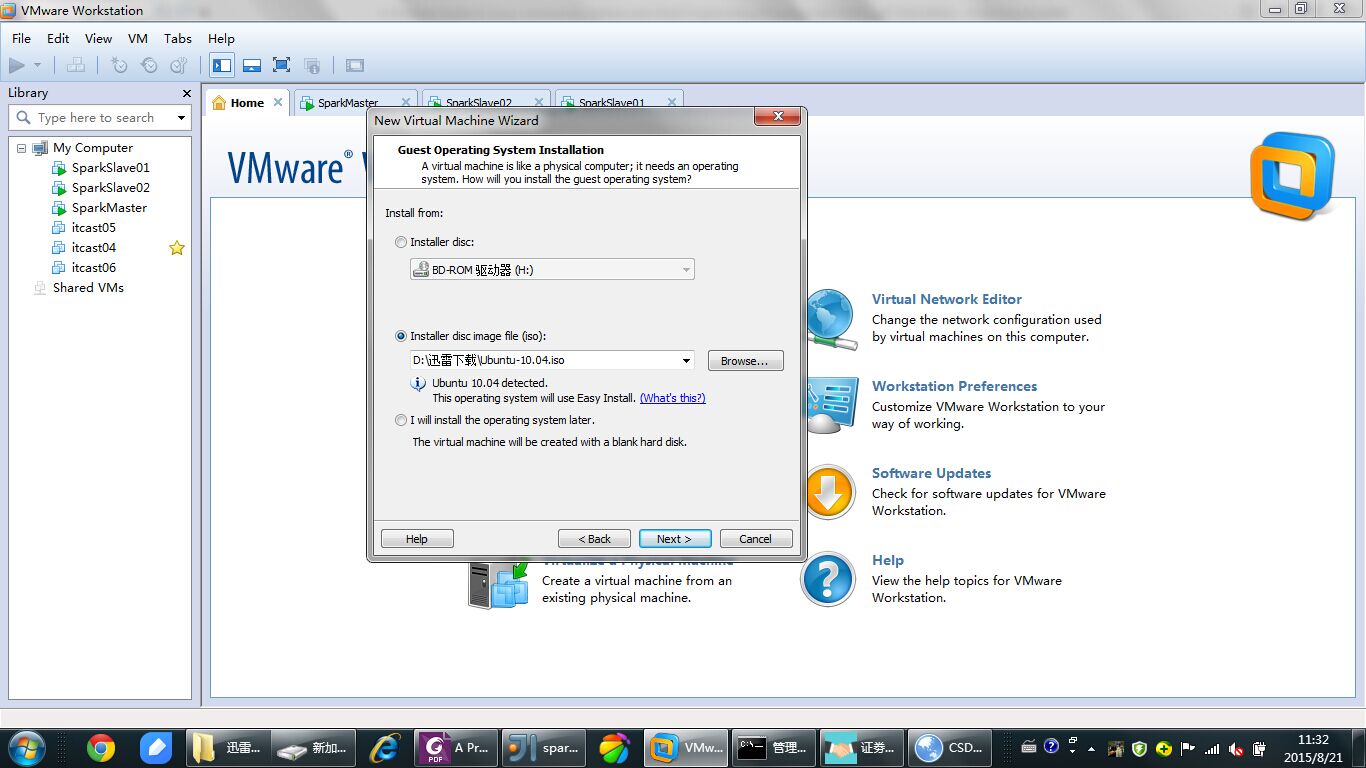
Task: Open Internet Explorer from the taskbar
Action: click(385, 747)
